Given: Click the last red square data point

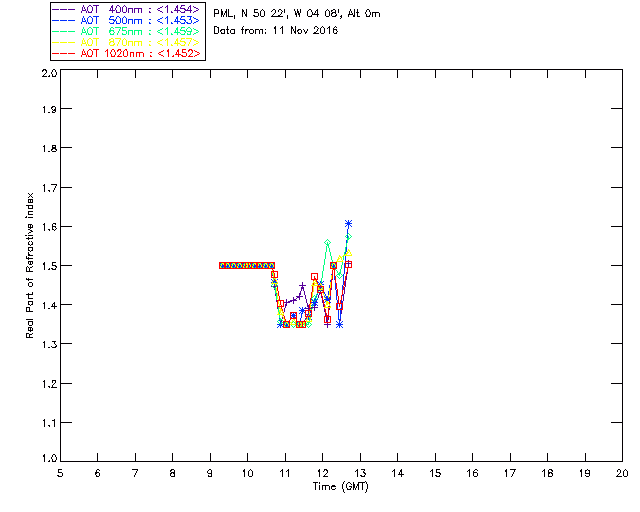Looking at the screenshot, I should point(348,265).
